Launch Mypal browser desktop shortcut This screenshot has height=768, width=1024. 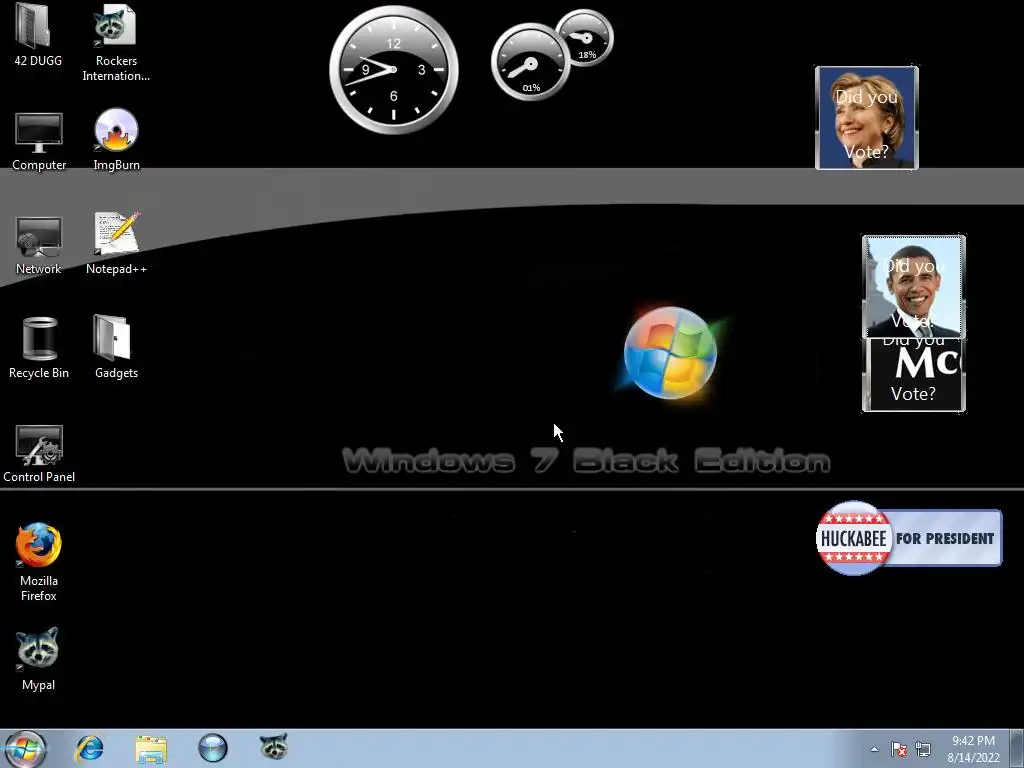[38, 658]
